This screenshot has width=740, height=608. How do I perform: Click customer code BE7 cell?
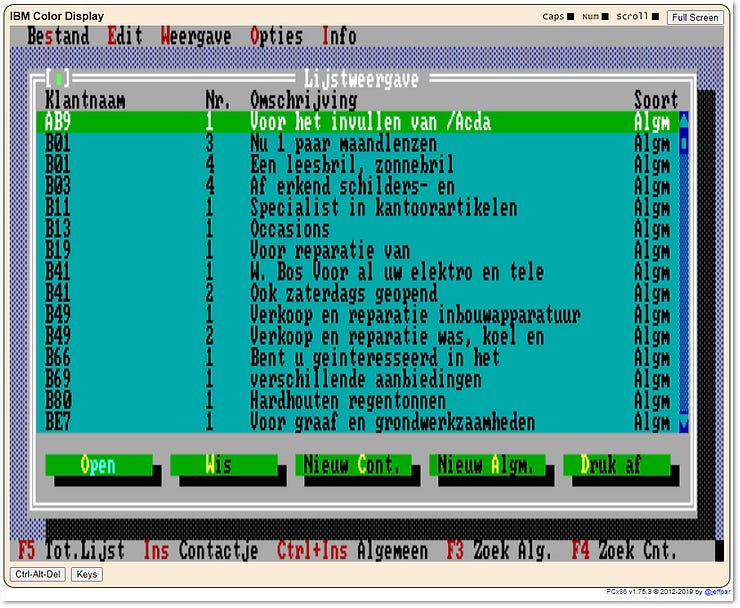click(x=58, y=422)
